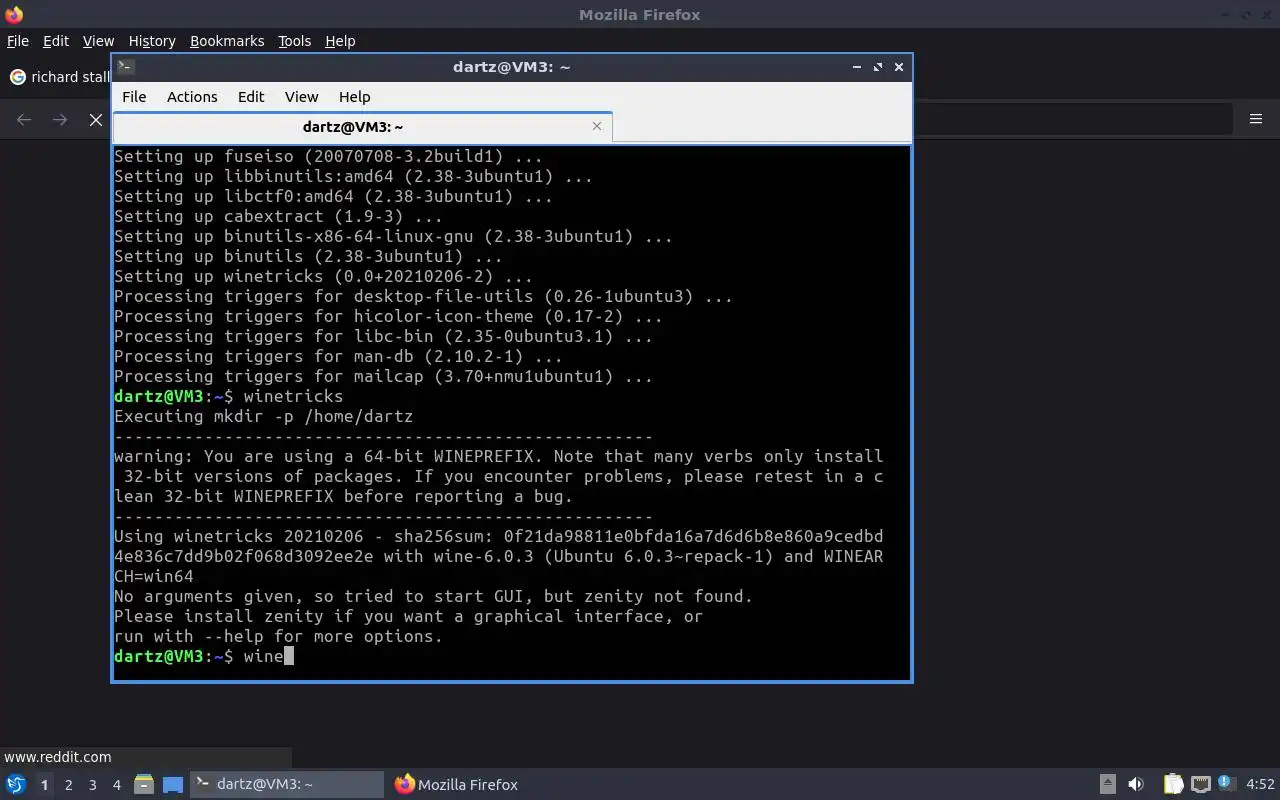This screenshot has width=1280, height=800.
Task: Stop loading the Firefox page
Action: [x=95, y=120]
